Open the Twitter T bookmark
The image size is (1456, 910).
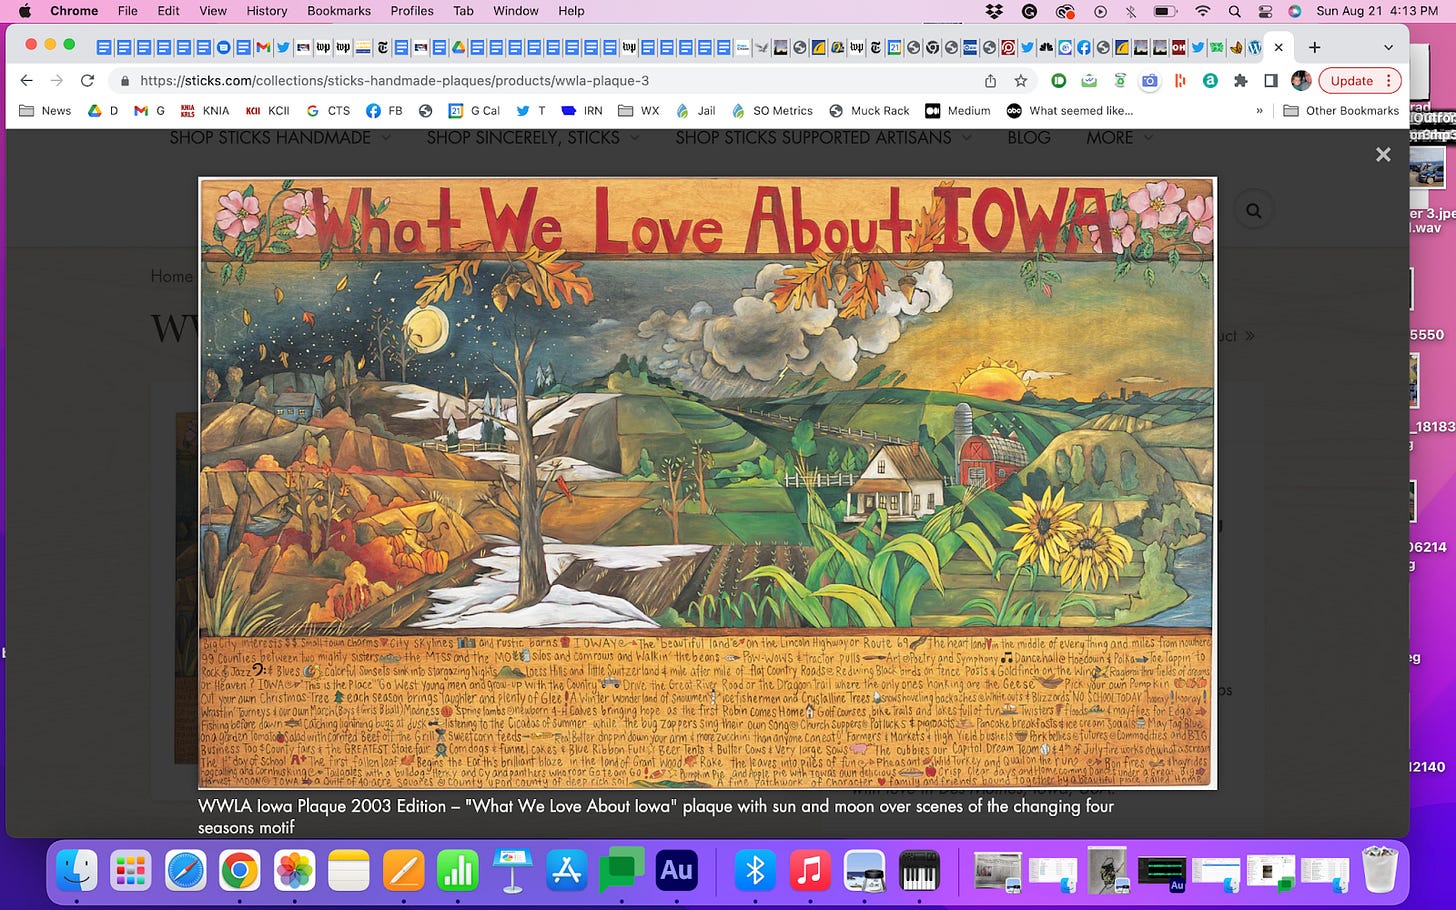point(531,111)
